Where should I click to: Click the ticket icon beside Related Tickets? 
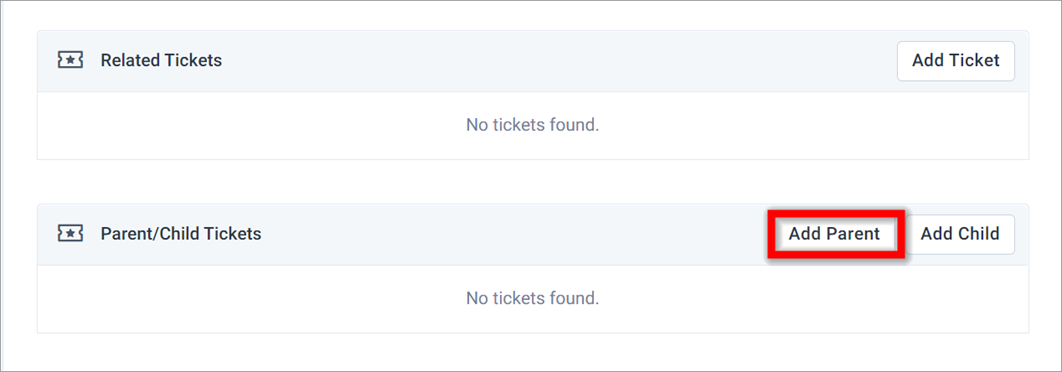coord(70,60)
